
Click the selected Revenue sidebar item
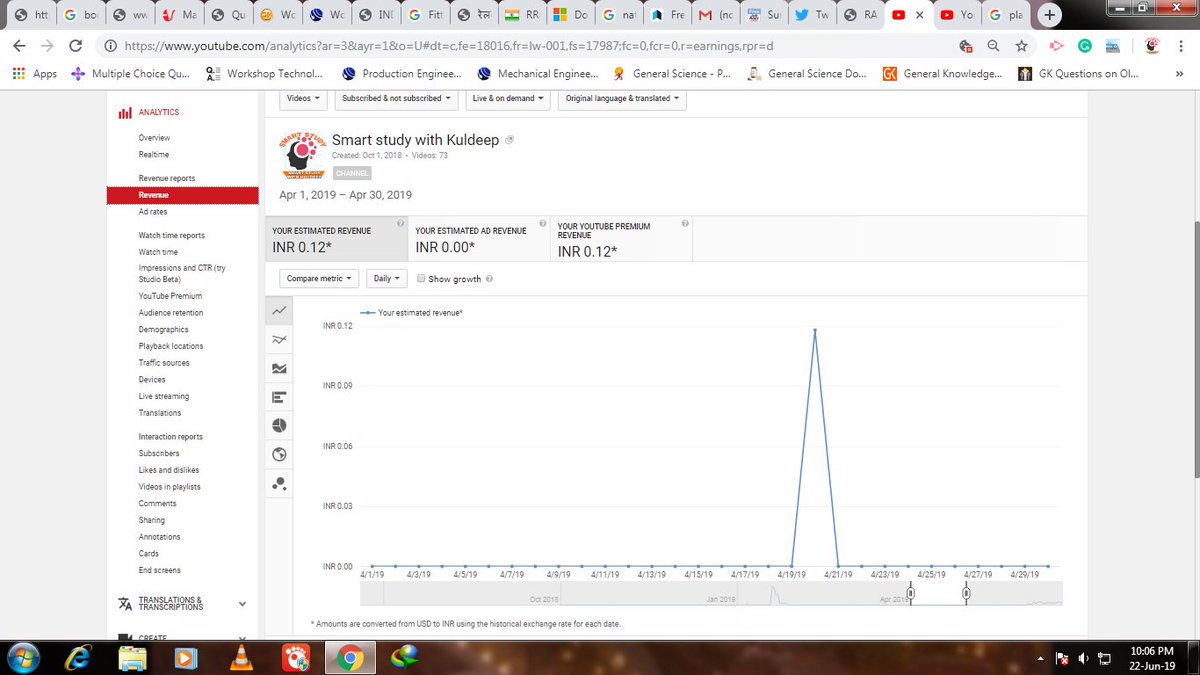pyautogui.click(x=182, y=196)
